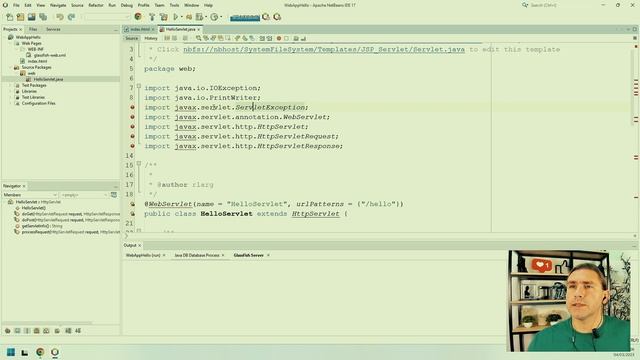Select the web package in Projects tree
Image resolution: width=640 pixels, height=360 pixels.
[31, 73]
